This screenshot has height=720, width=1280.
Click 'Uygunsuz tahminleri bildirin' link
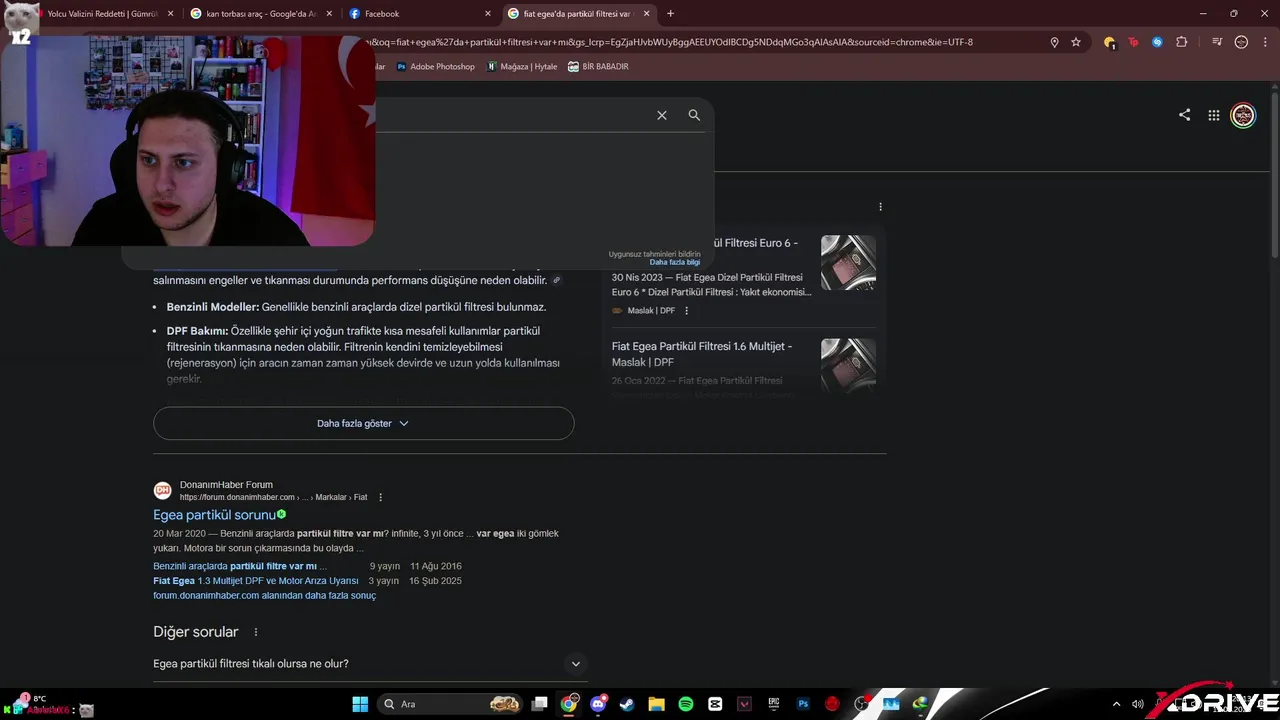tap(655, 254)
